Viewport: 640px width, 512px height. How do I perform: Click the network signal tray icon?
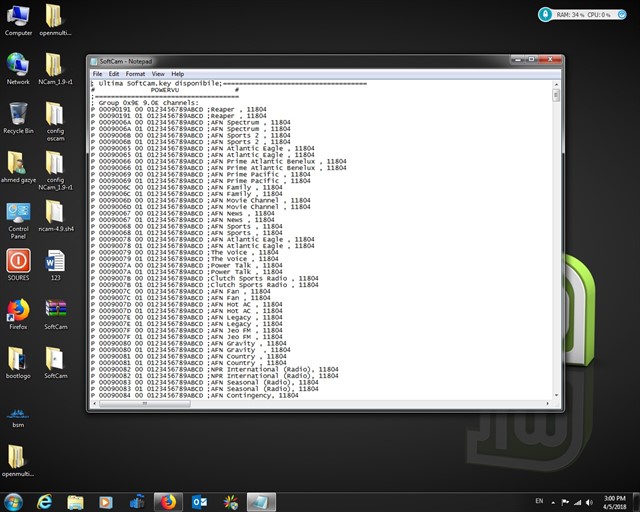578,502
